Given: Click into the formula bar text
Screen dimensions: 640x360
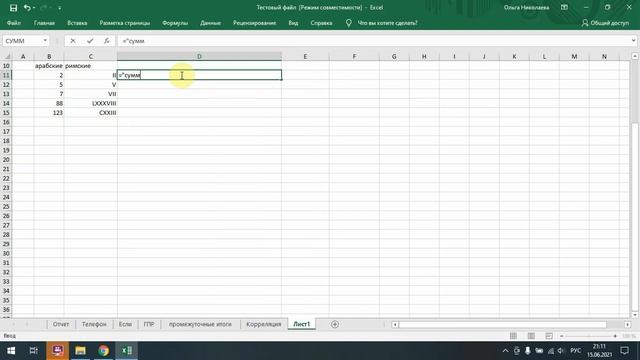Looking at the screenshot, I should click(373, 41).
